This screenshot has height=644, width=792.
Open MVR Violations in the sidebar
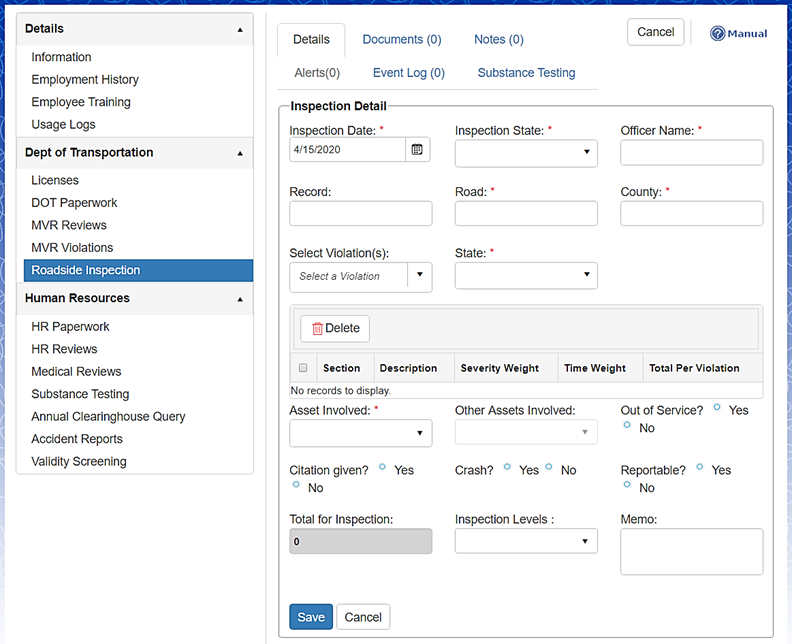(72, 248)
